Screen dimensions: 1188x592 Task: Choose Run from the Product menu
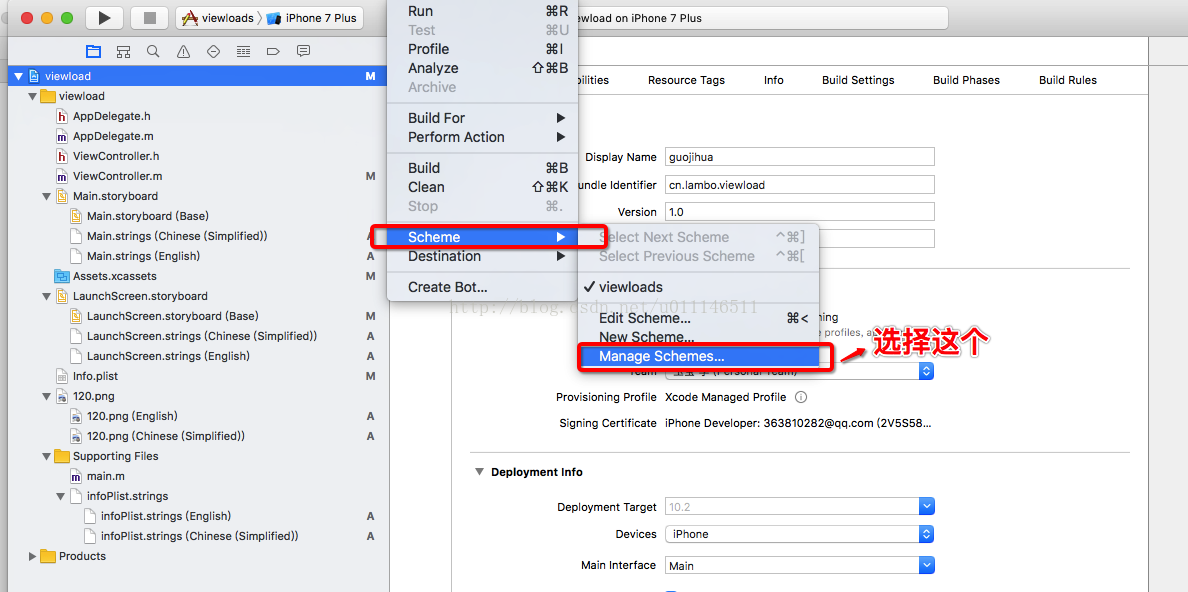click(x=482, y=11)
